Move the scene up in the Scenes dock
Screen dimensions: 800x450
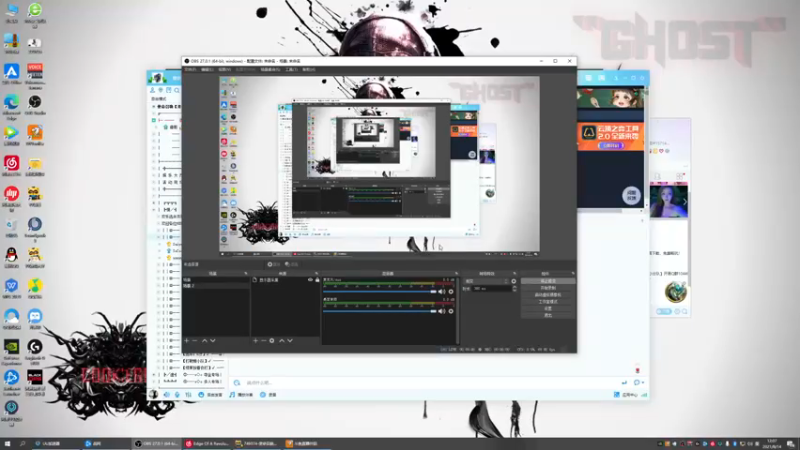click(x=205, y=340)
